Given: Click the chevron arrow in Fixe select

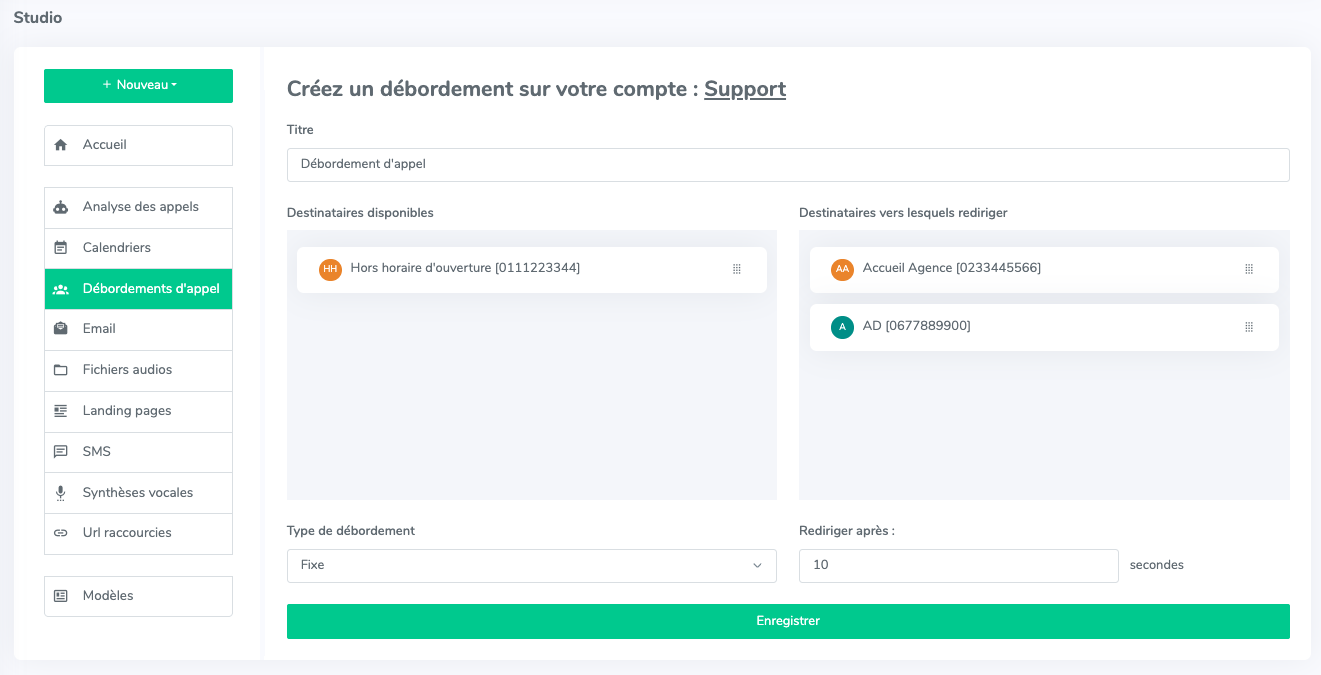Looking at the screenshot, I should tap(757, 565).
